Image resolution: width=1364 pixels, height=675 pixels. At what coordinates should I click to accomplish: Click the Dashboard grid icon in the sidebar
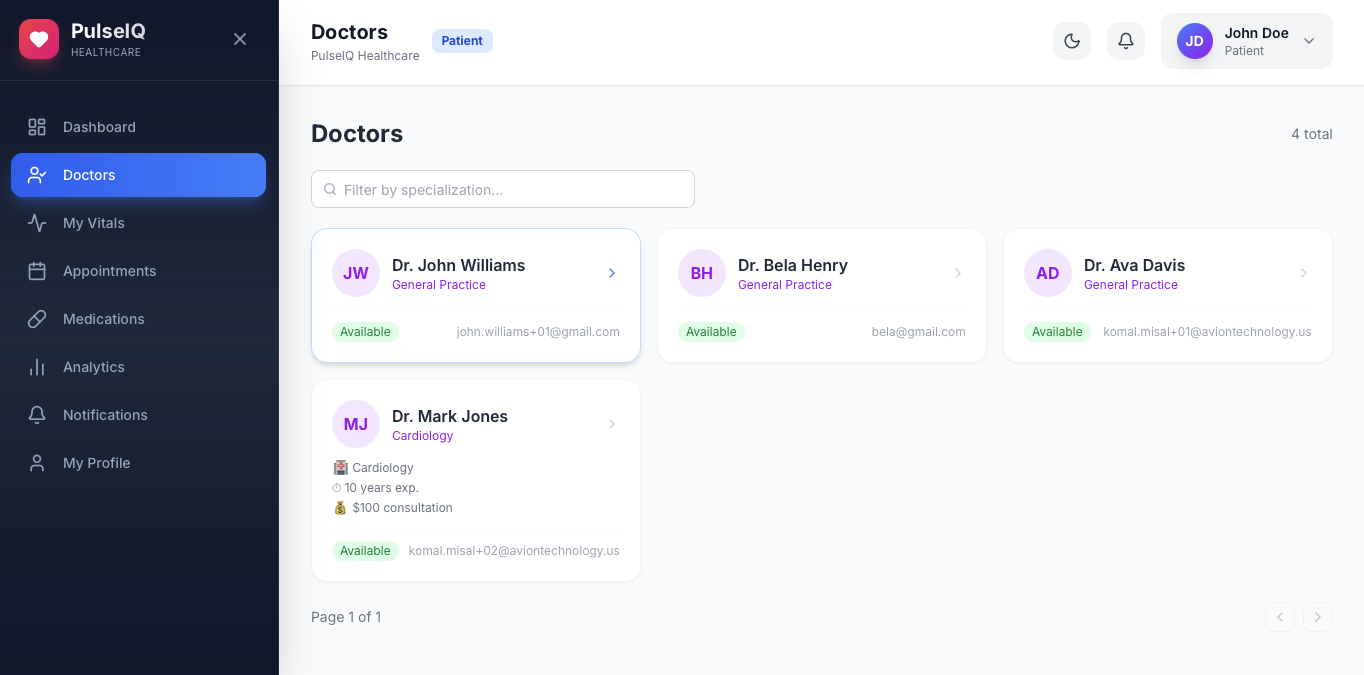click(x=37, y=127)
